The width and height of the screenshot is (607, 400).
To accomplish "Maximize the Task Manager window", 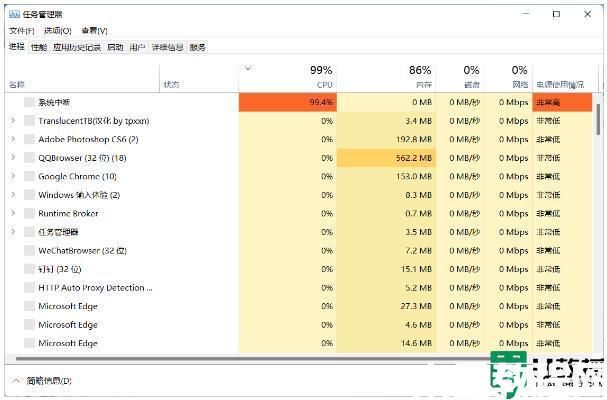I will click(x=556, y=14).
